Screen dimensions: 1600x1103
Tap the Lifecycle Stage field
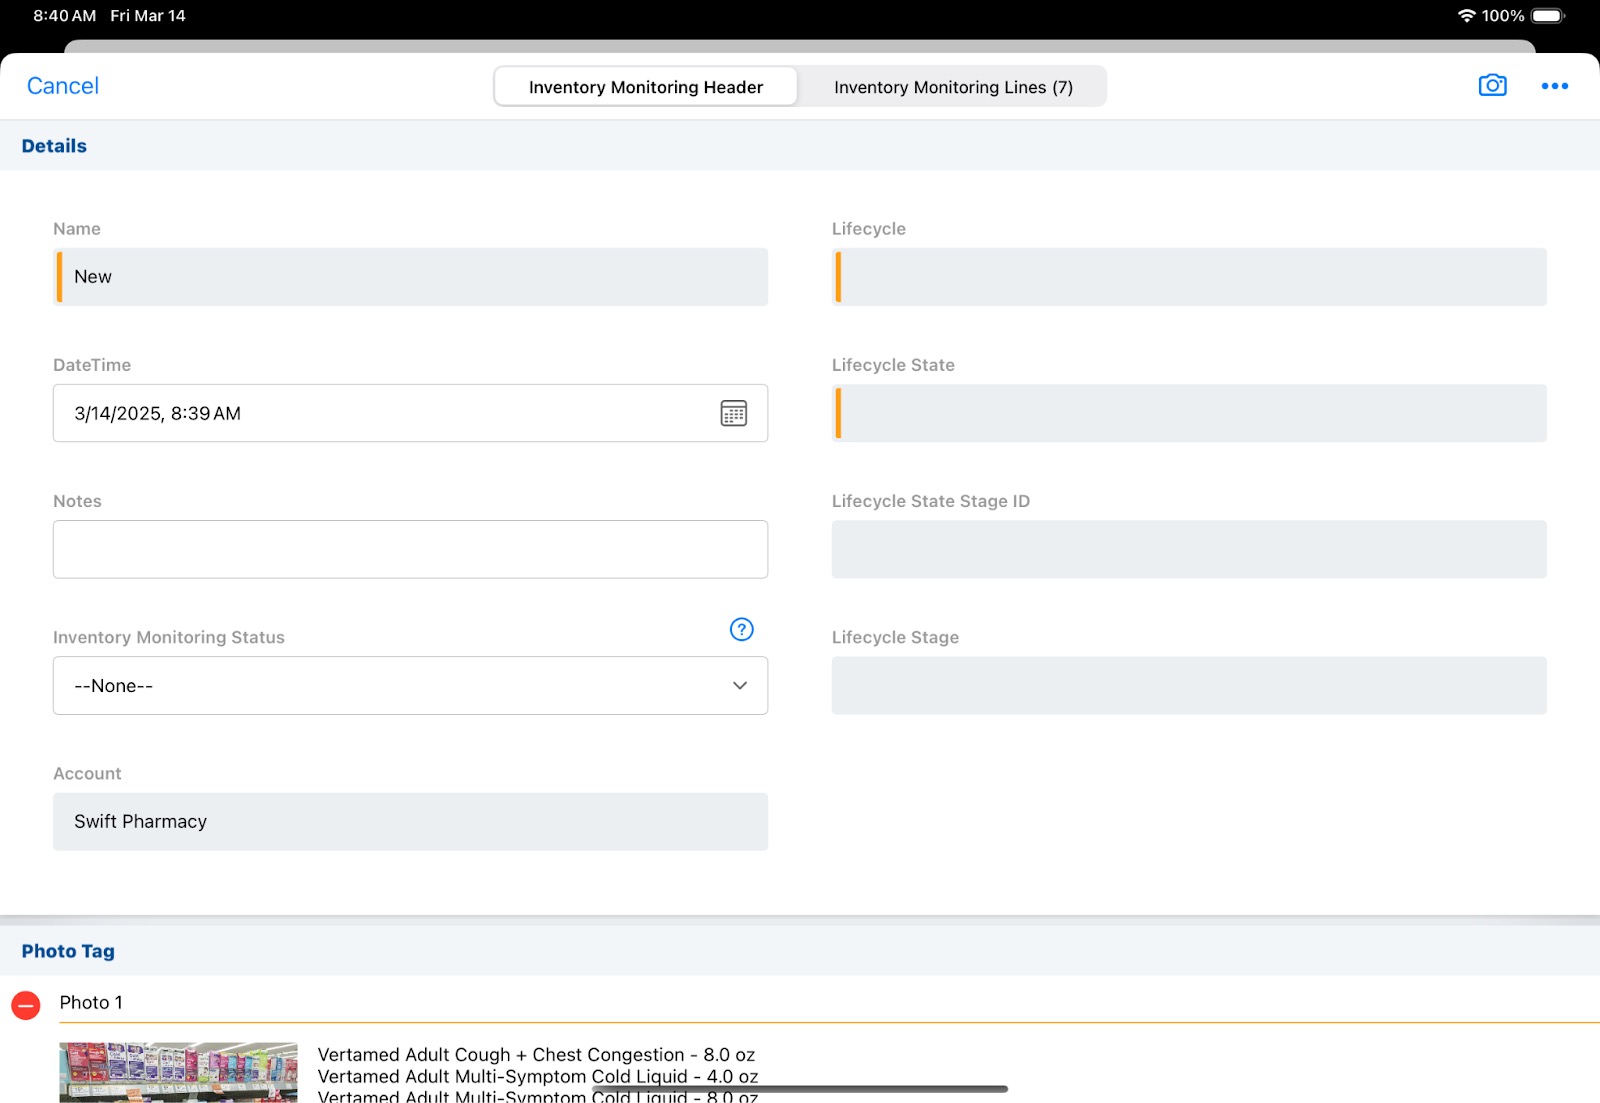click(1189, 686)
